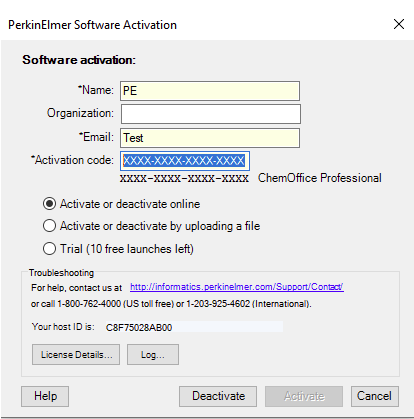
Task: Click the 'Your host ID is:' label
Action: [x=63, y=327]
